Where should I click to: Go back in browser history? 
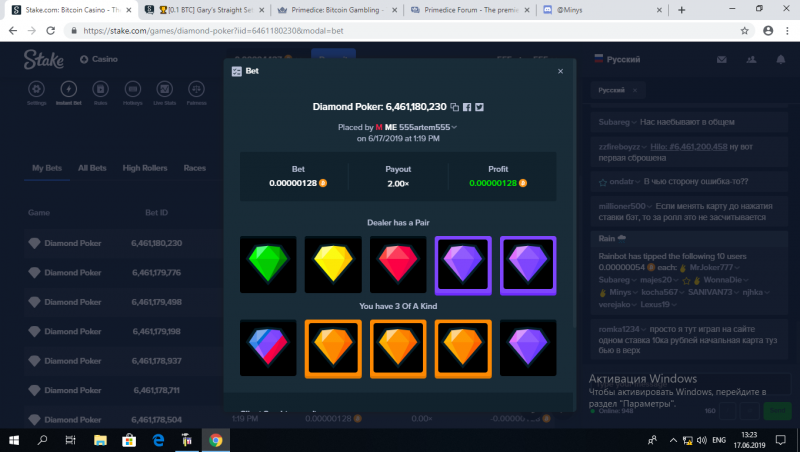[x=13, y=31]
